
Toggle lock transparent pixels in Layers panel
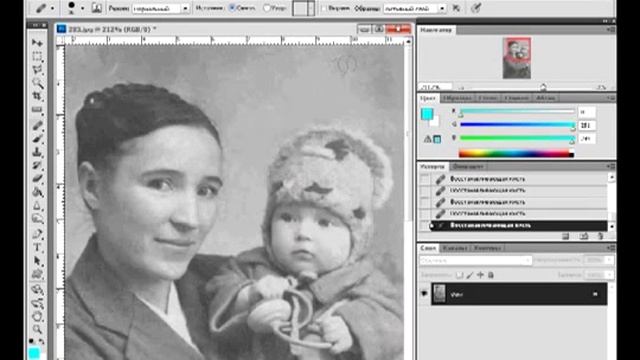click(x=460, y=275)
